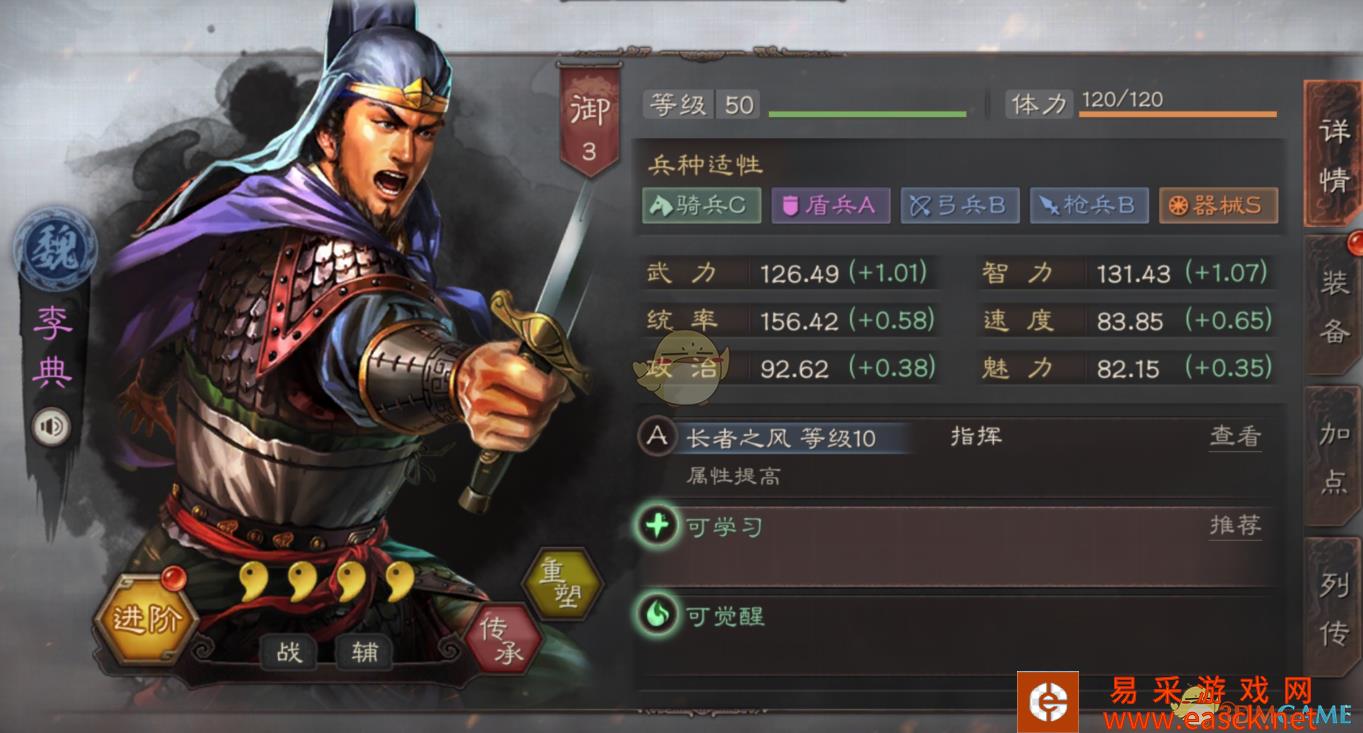The image size is (1363, 733).
Task: Click the 推荐 recommendation link
Action: 1235,526
